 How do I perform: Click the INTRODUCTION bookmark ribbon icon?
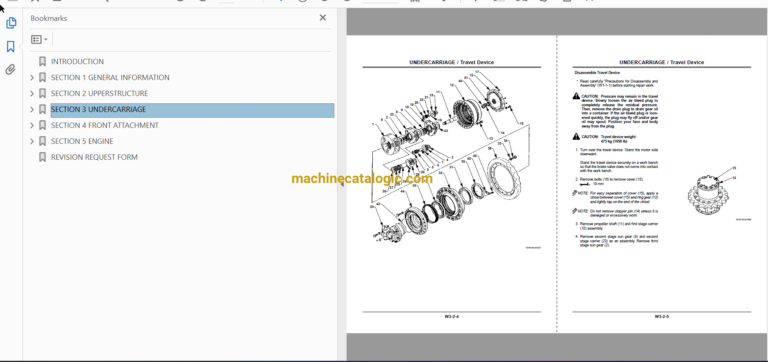click(43, 62)
